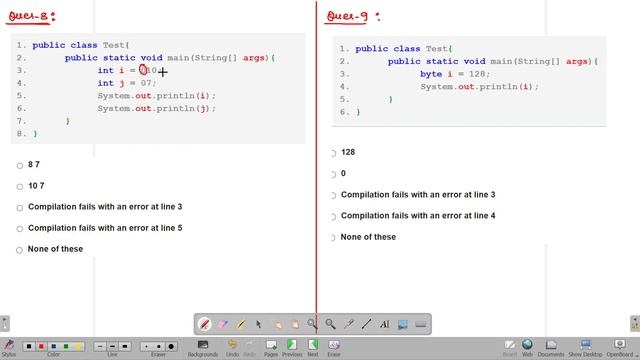640x360 pixels.
Task: Click the capture screen area tool
Action: pos(402,324)
